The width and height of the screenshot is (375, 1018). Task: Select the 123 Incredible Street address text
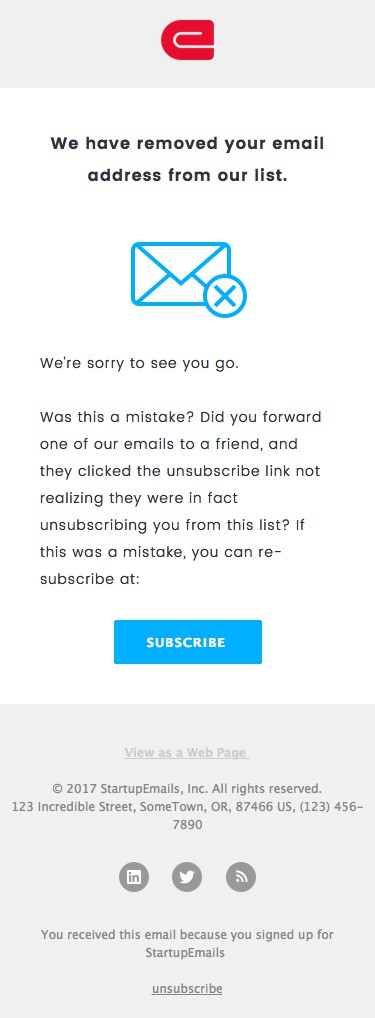(x=188, y=816)
